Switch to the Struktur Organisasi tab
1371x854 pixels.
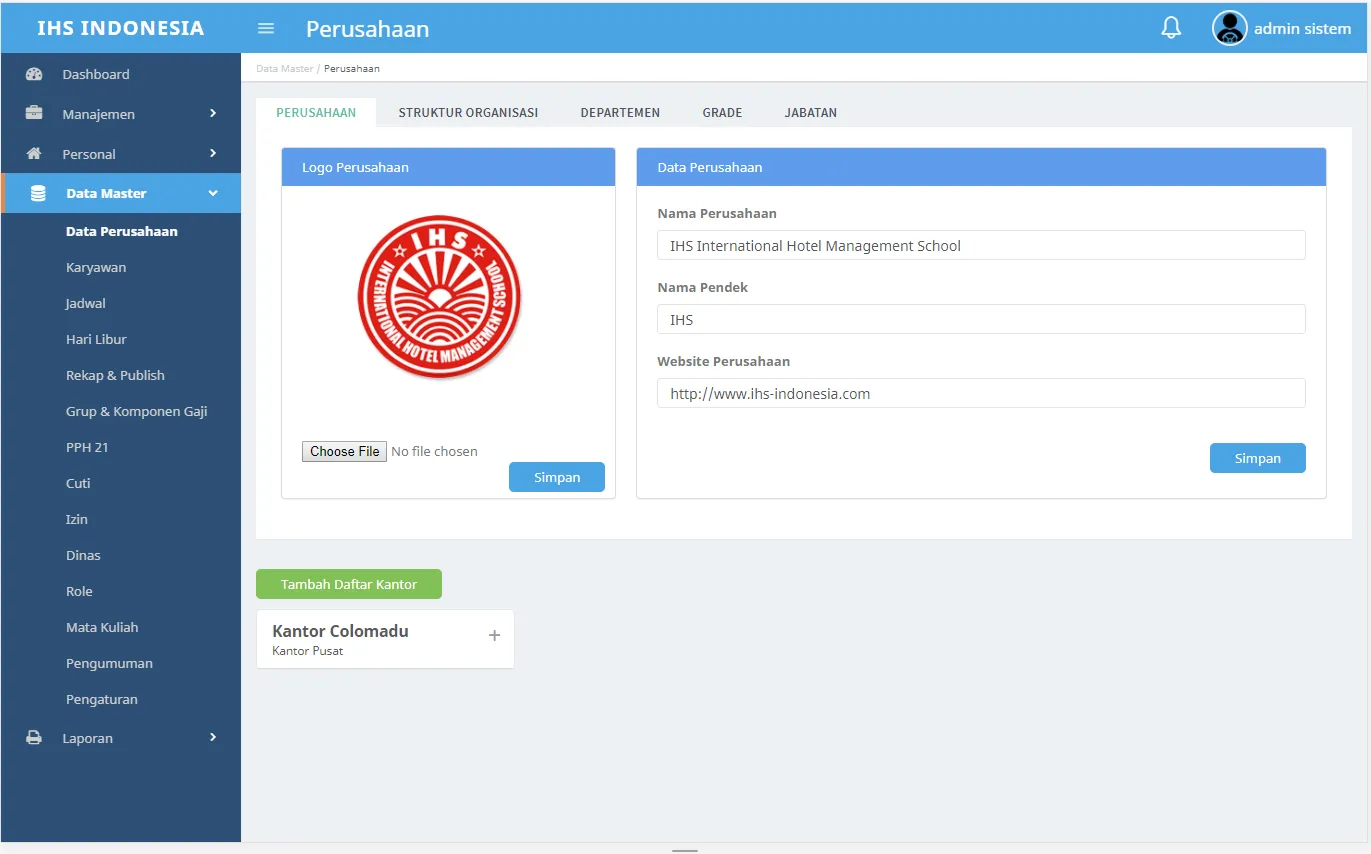(468, 113)
